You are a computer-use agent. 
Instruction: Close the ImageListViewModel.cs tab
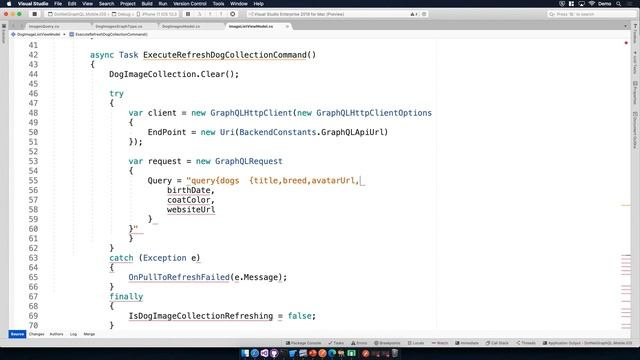click(x=287, y=26)
